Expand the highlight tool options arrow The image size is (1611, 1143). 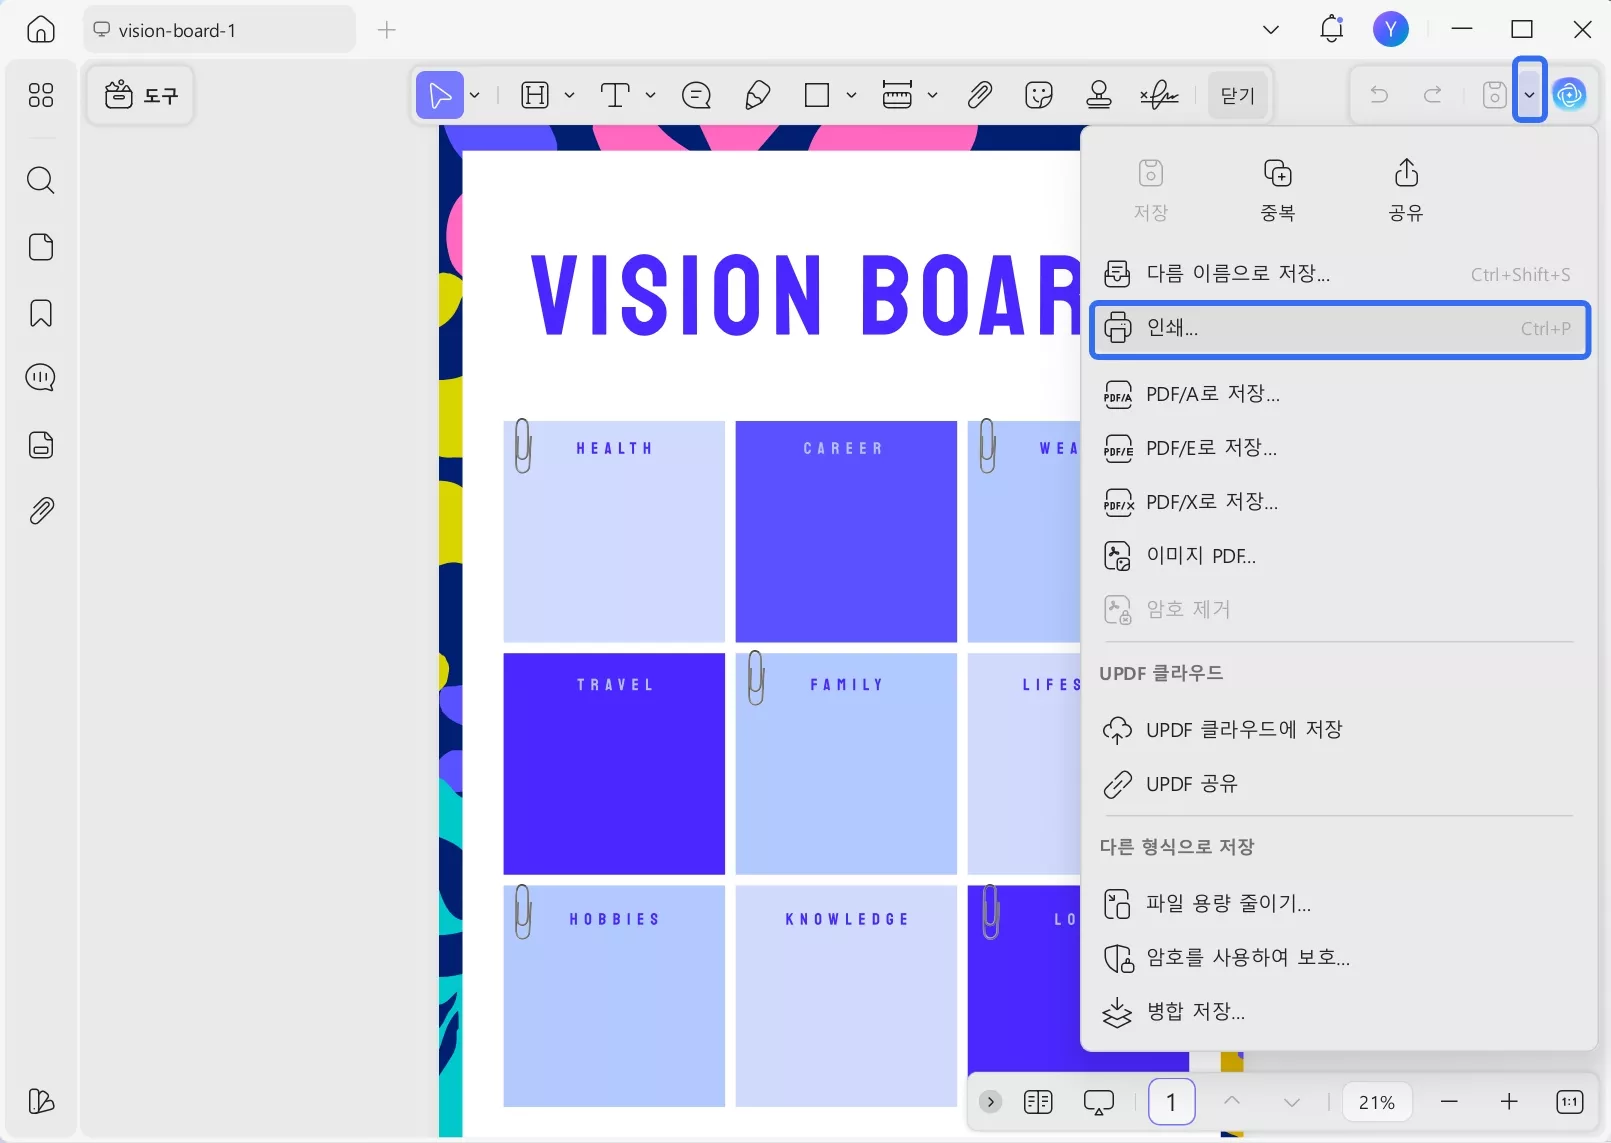tap(569, 95)
